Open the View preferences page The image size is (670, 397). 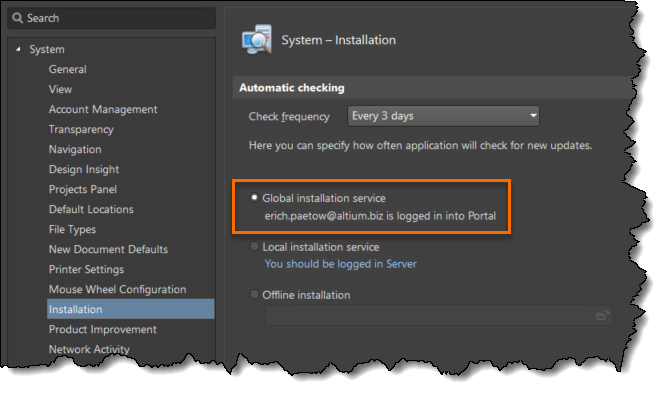(x=60, y=89)
